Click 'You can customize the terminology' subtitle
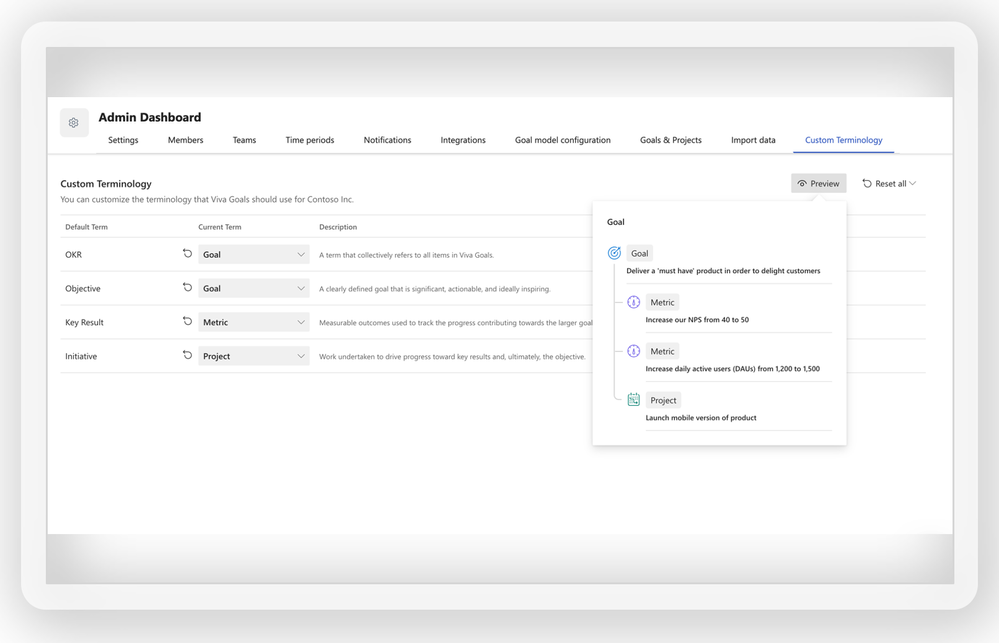The width and height of the screenshot is (999, 643). 207,199
